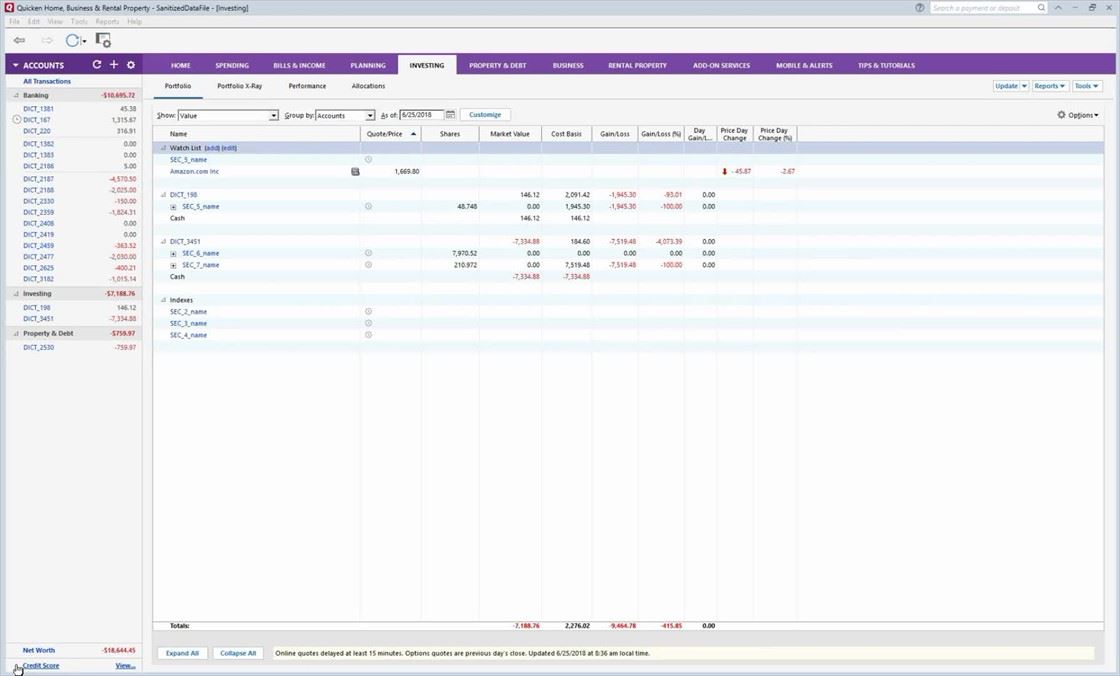Click the news icon beside Amazon.com Inc
1120x676 pixels.
tap(355, 172)
